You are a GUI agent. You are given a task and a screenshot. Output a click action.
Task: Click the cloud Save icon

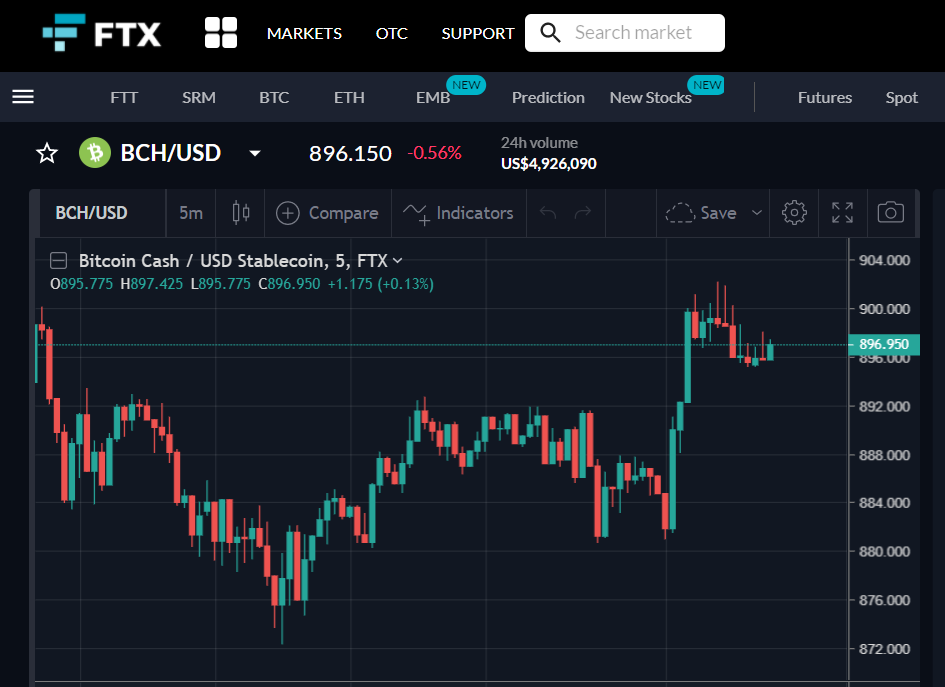680,213
